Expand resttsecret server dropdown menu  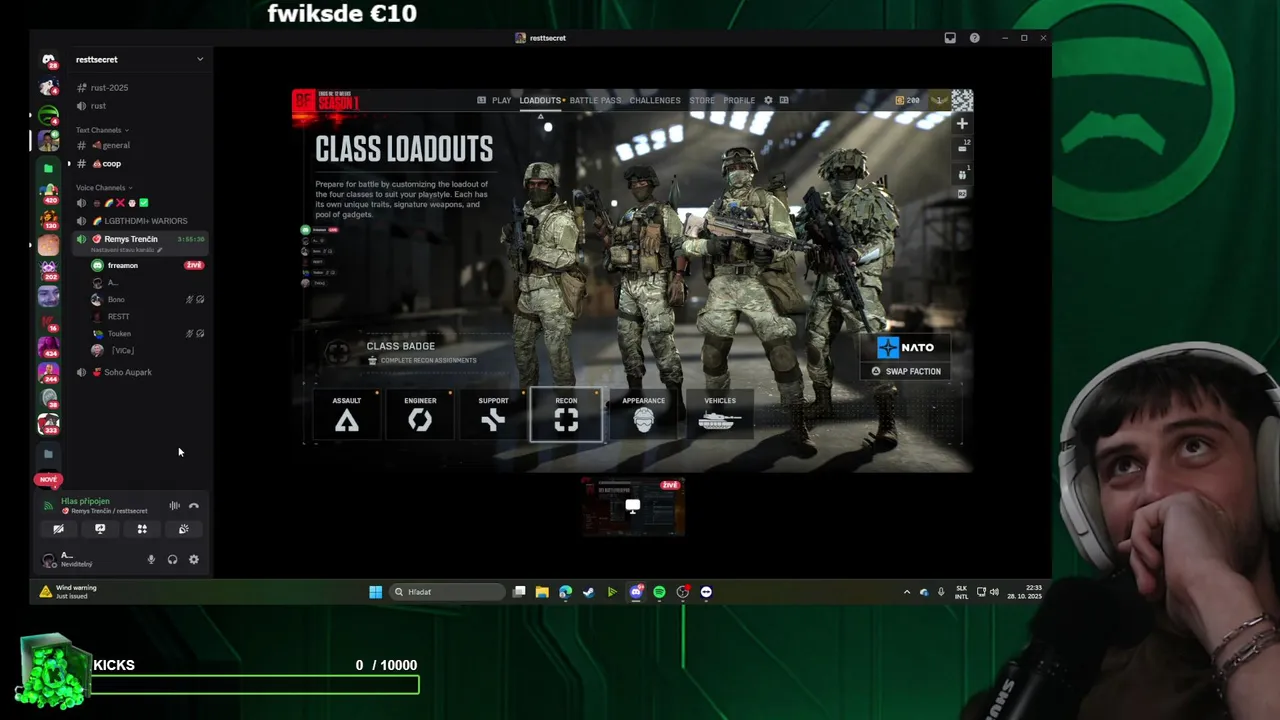[200, 59]
